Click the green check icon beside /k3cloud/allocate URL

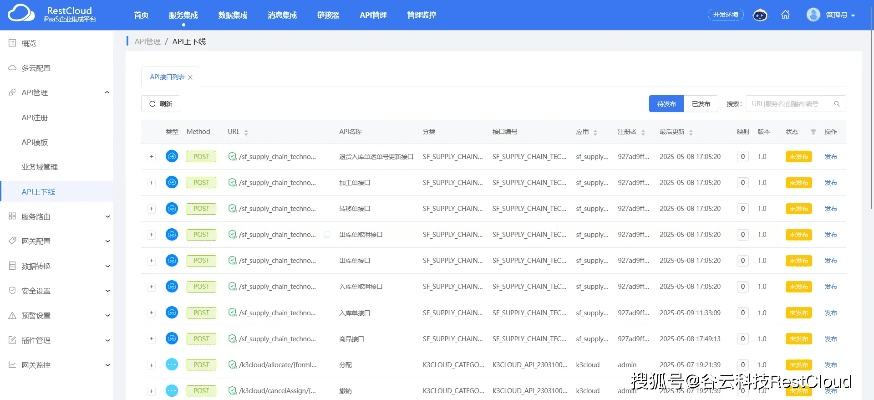[232, 364]
